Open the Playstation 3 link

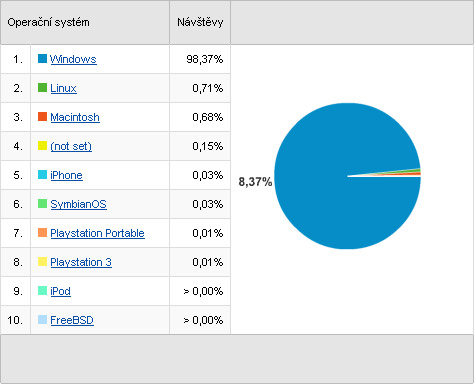click(x=81, y=262)
